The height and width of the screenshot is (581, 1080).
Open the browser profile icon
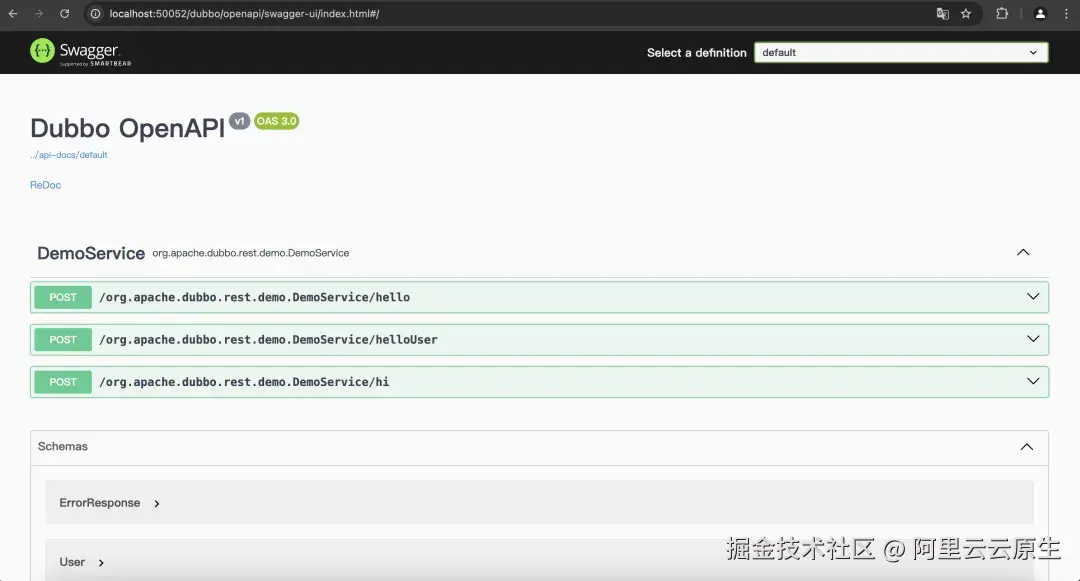click(x=1040, y=14)
